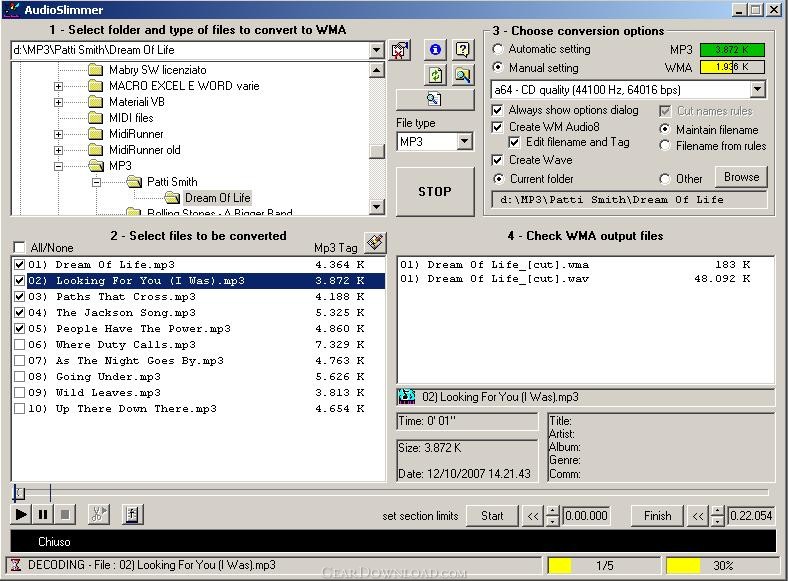
Task: Check 06) Where Duty Calls.mp3
Action: coord(20,345)
